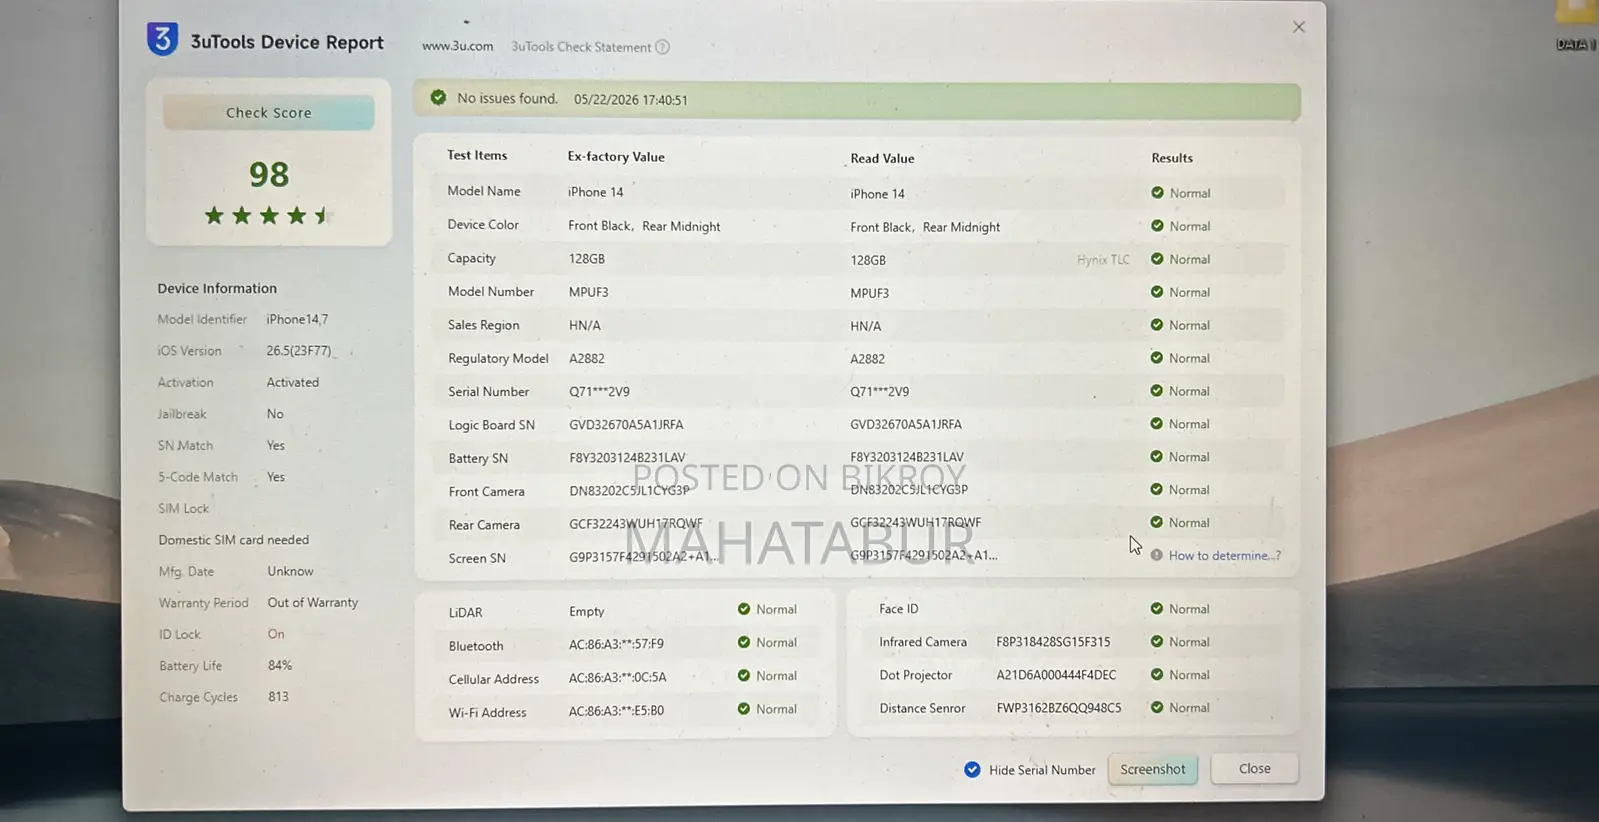Click the Results column header

pos(1172,158)
